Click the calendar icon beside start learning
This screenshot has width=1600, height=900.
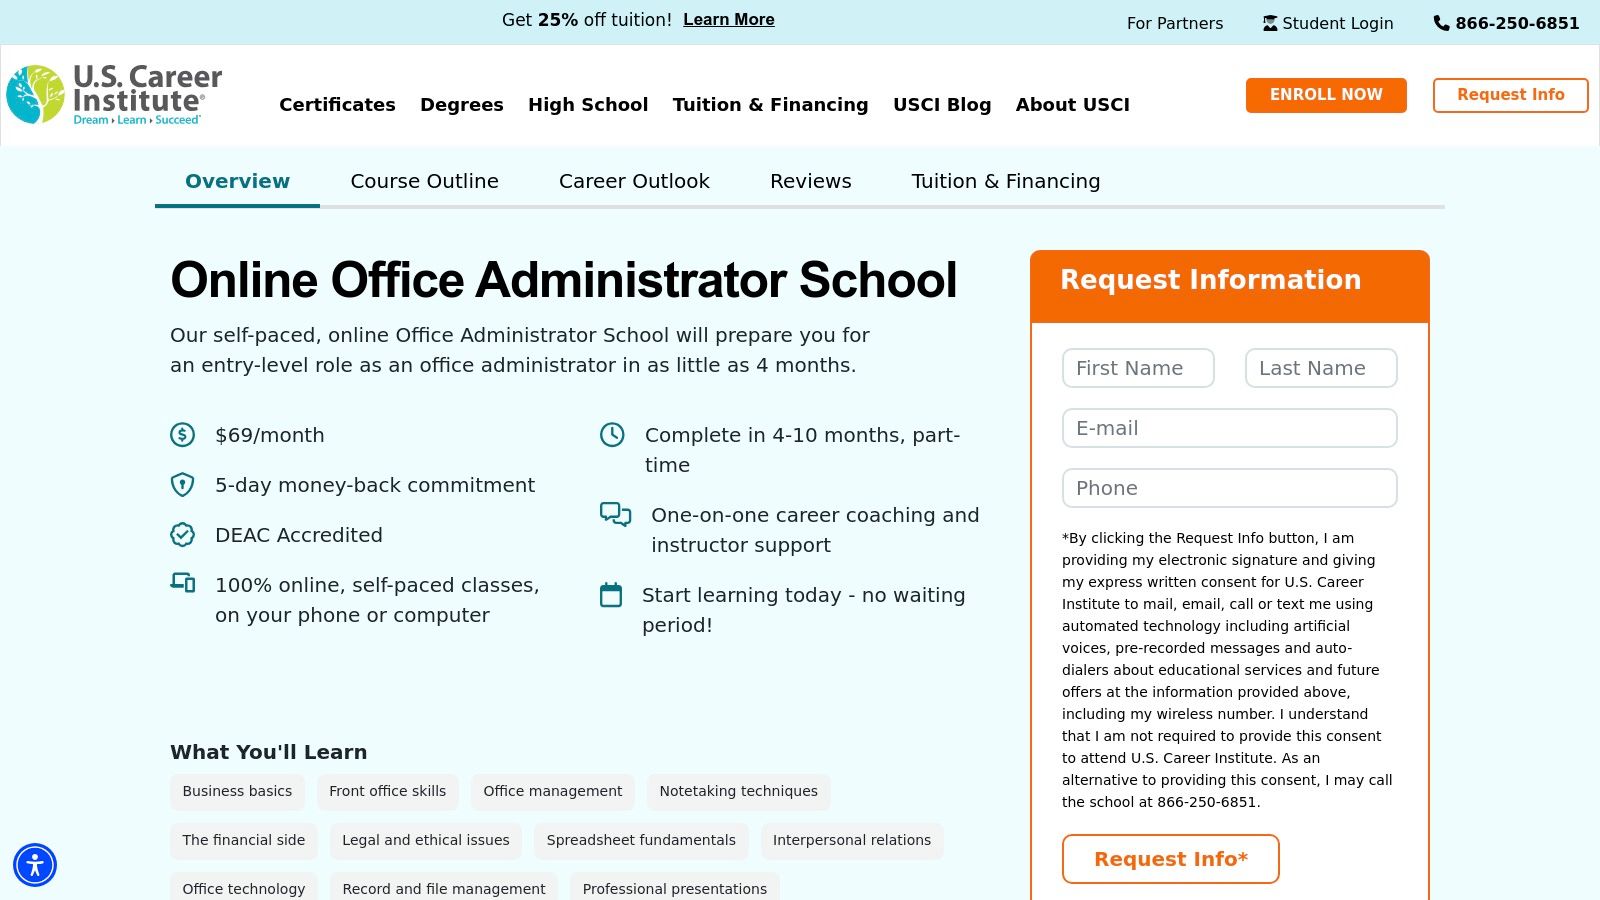(x=612, y=595)
